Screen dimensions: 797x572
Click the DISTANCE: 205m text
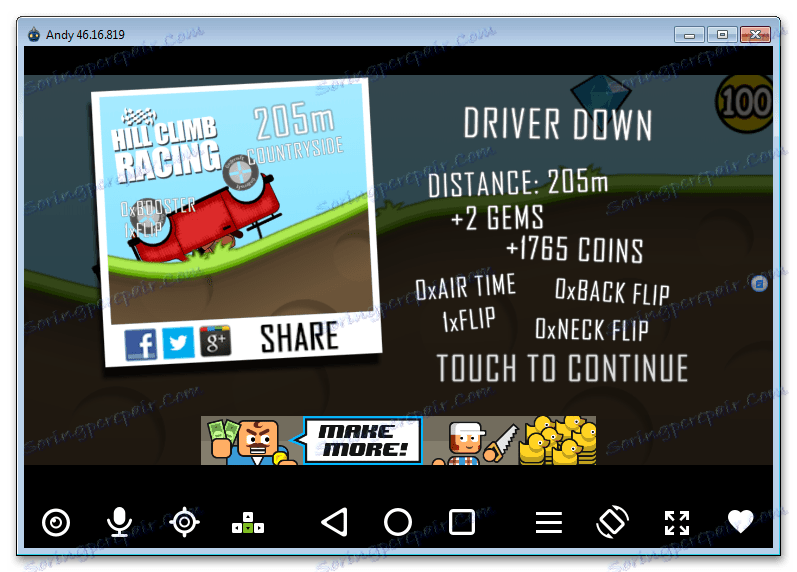517,182
